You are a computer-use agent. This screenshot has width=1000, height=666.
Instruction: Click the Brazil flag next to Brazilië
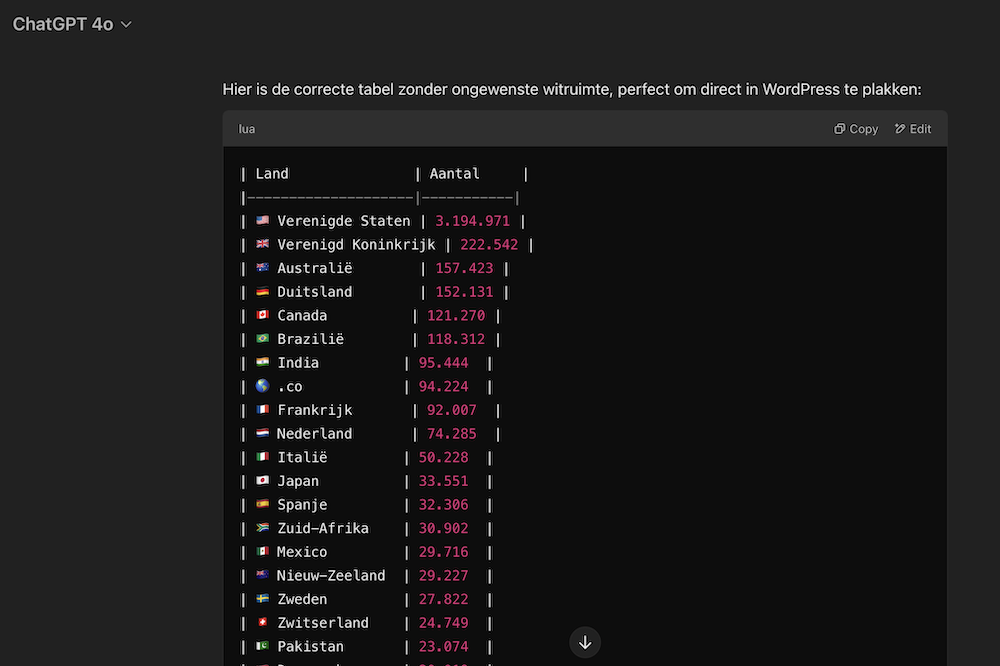pos(263,339)
